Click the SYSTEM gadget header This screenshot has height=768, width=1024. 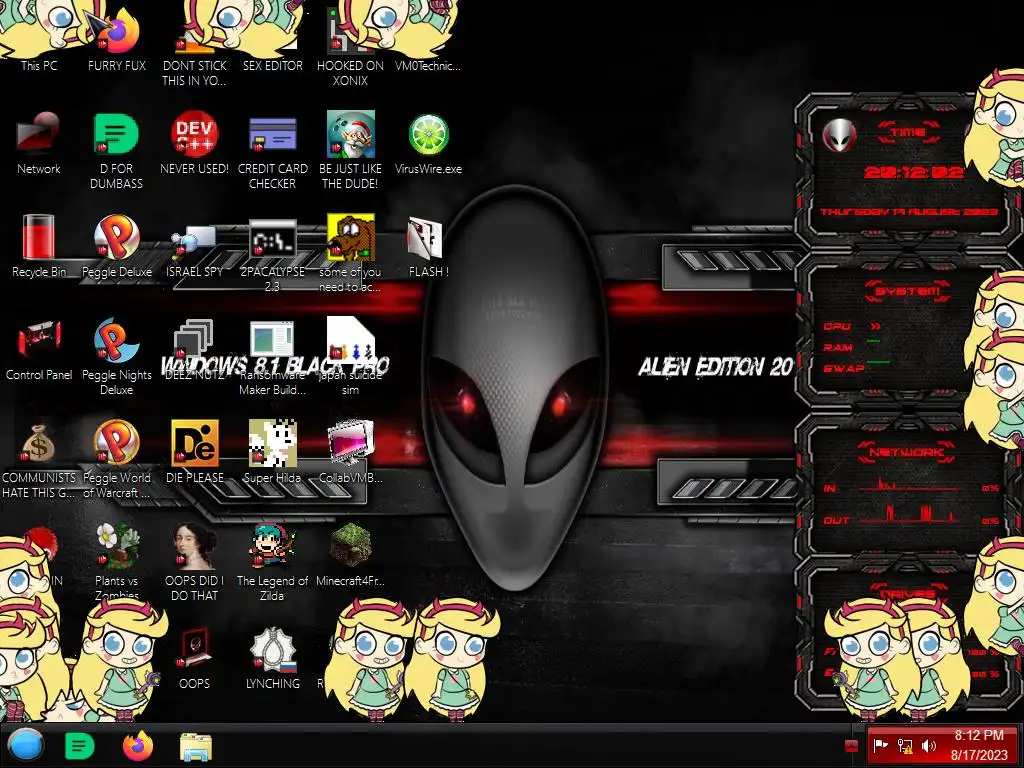point(907,291)
